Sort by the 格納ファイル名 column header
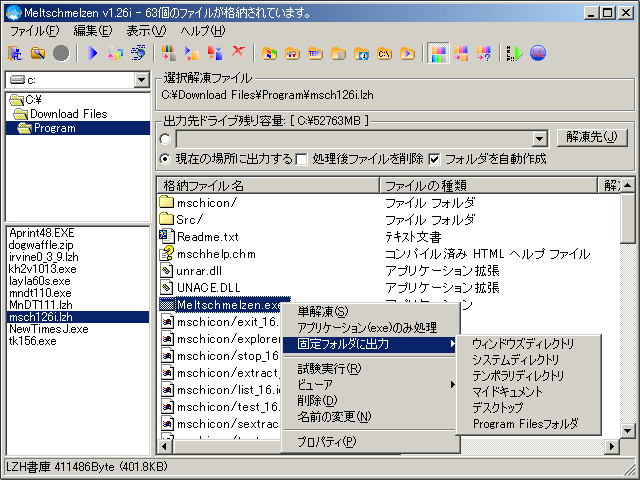The width and height of the screenshot is (640, 480). point(268,186)
